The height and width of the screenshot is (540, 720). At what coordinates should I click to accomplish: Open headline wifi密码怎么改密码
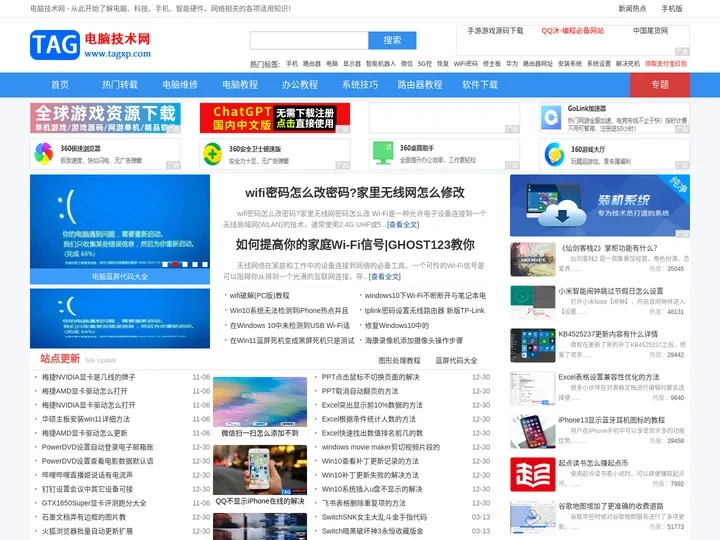coord(355,192)
